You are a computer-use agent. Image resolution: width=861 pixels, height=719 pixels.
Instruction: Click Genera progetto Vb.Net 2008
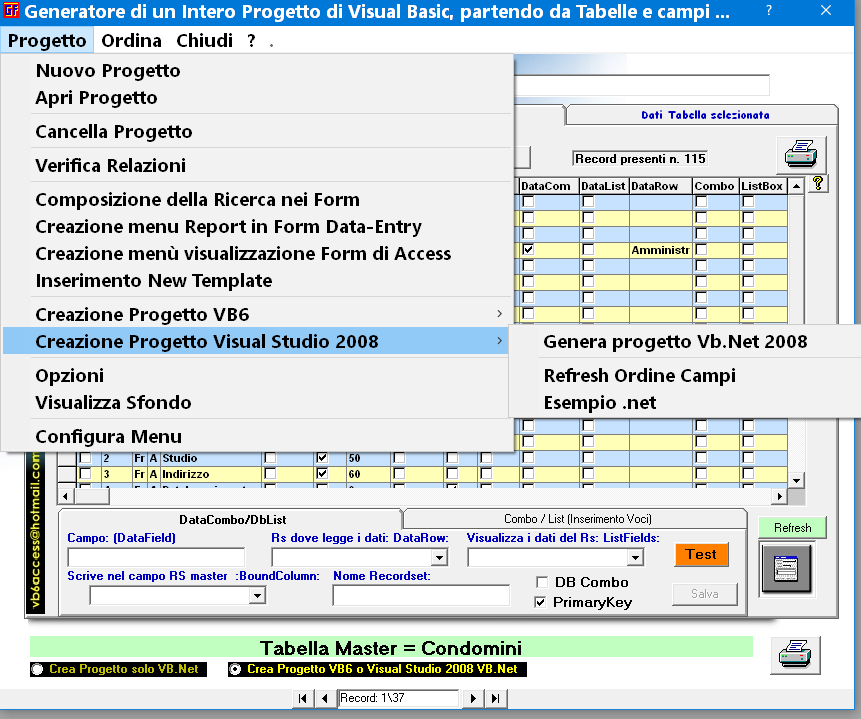675,342
